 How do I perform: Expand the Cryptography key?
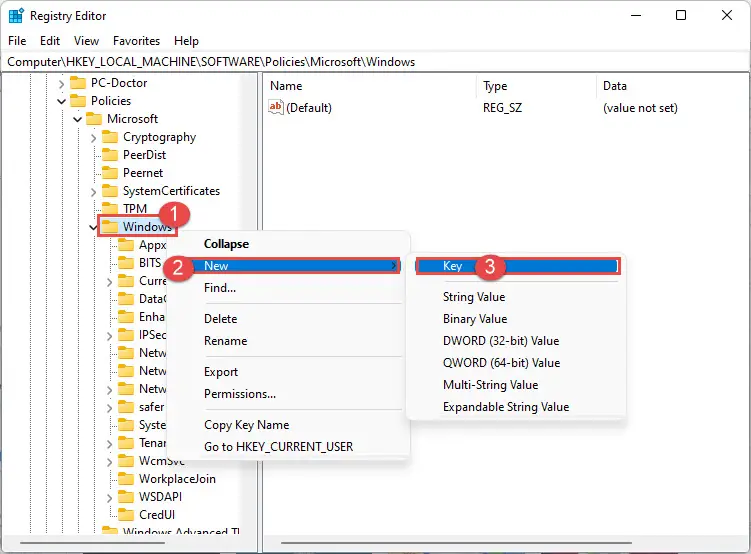click(93, 138)
